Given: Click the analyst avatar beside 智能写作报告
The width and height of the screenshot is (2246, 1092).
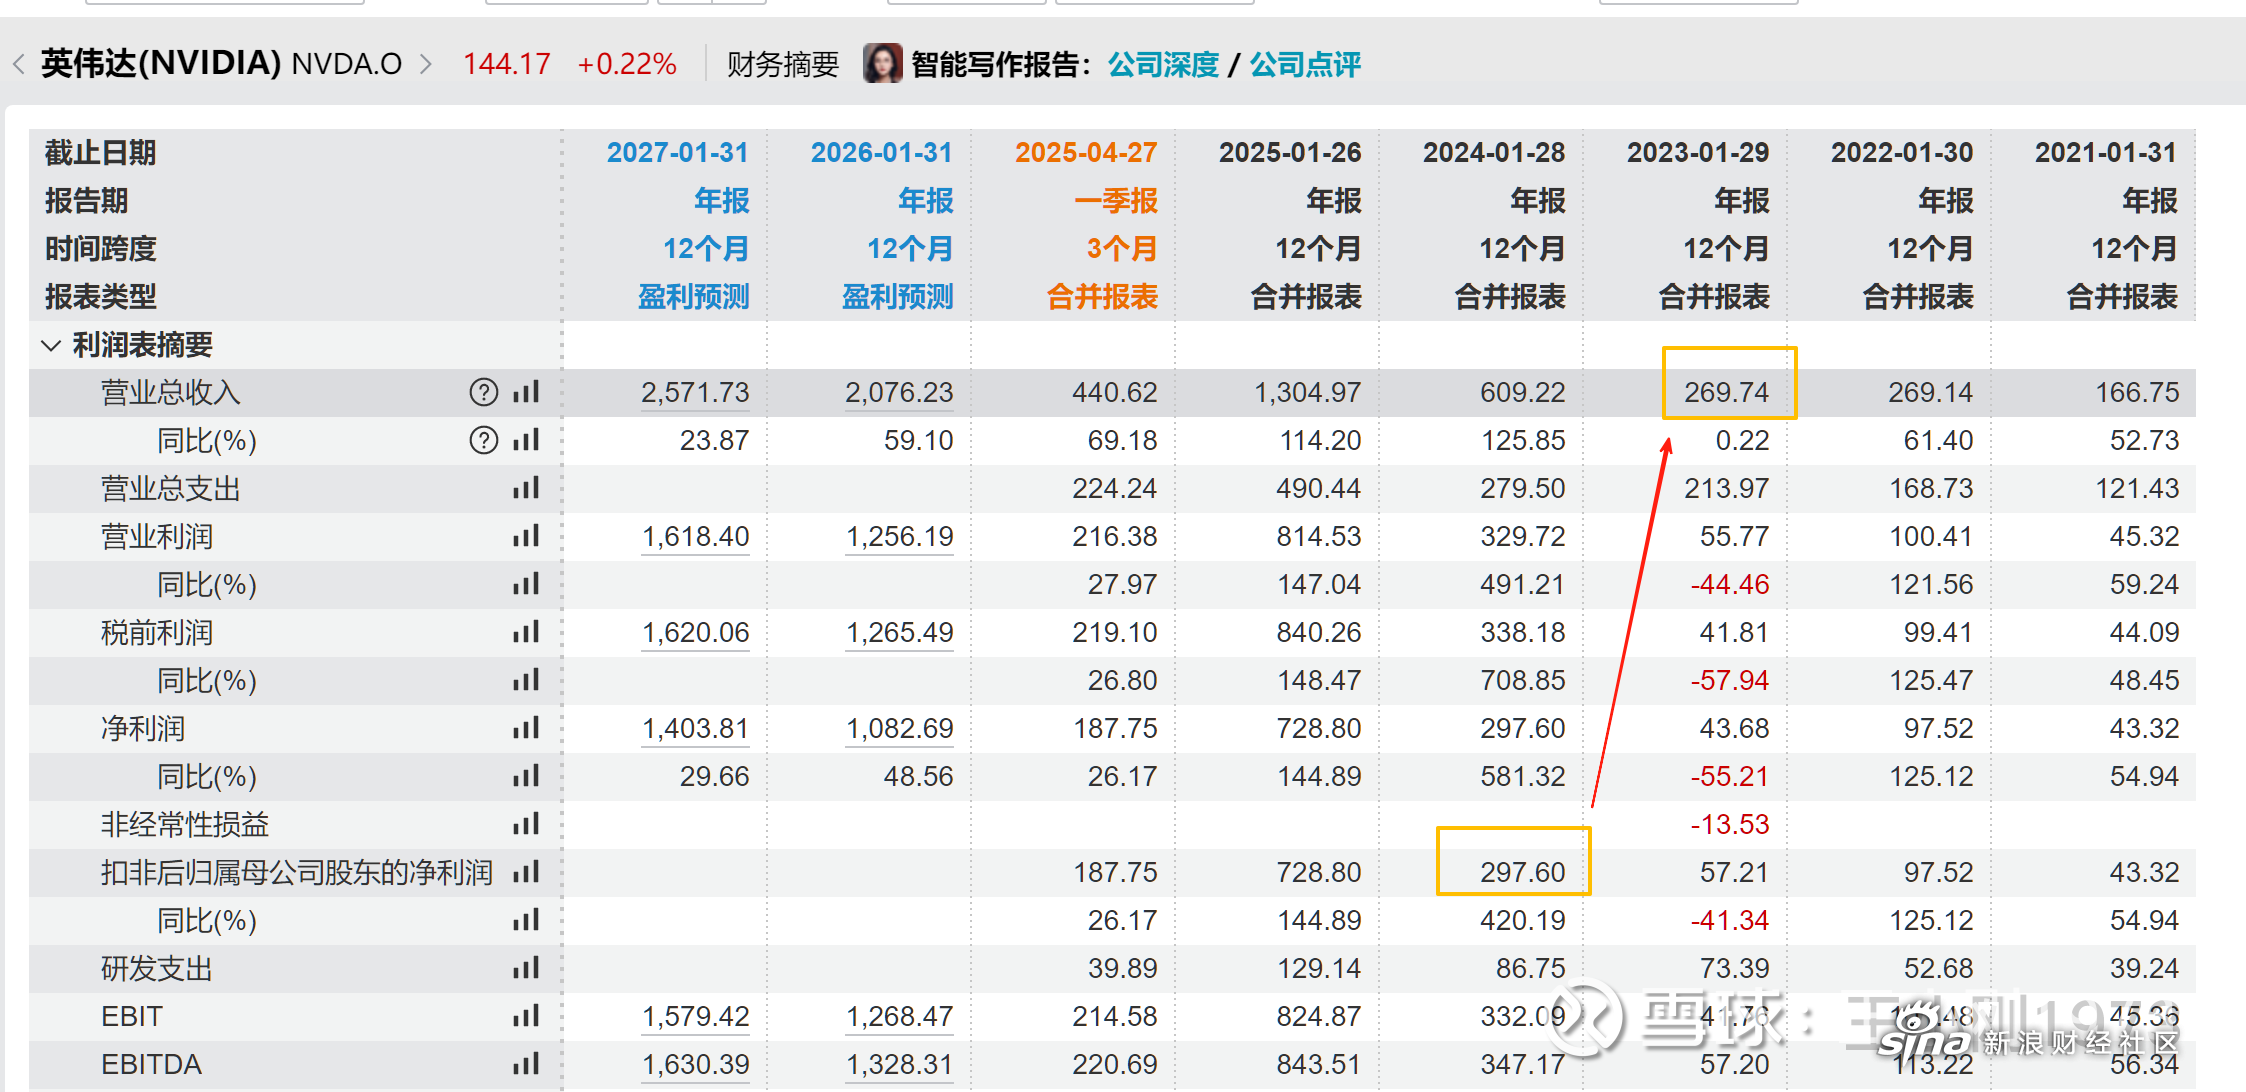Looking at the screenshot, I should point(883,64).
